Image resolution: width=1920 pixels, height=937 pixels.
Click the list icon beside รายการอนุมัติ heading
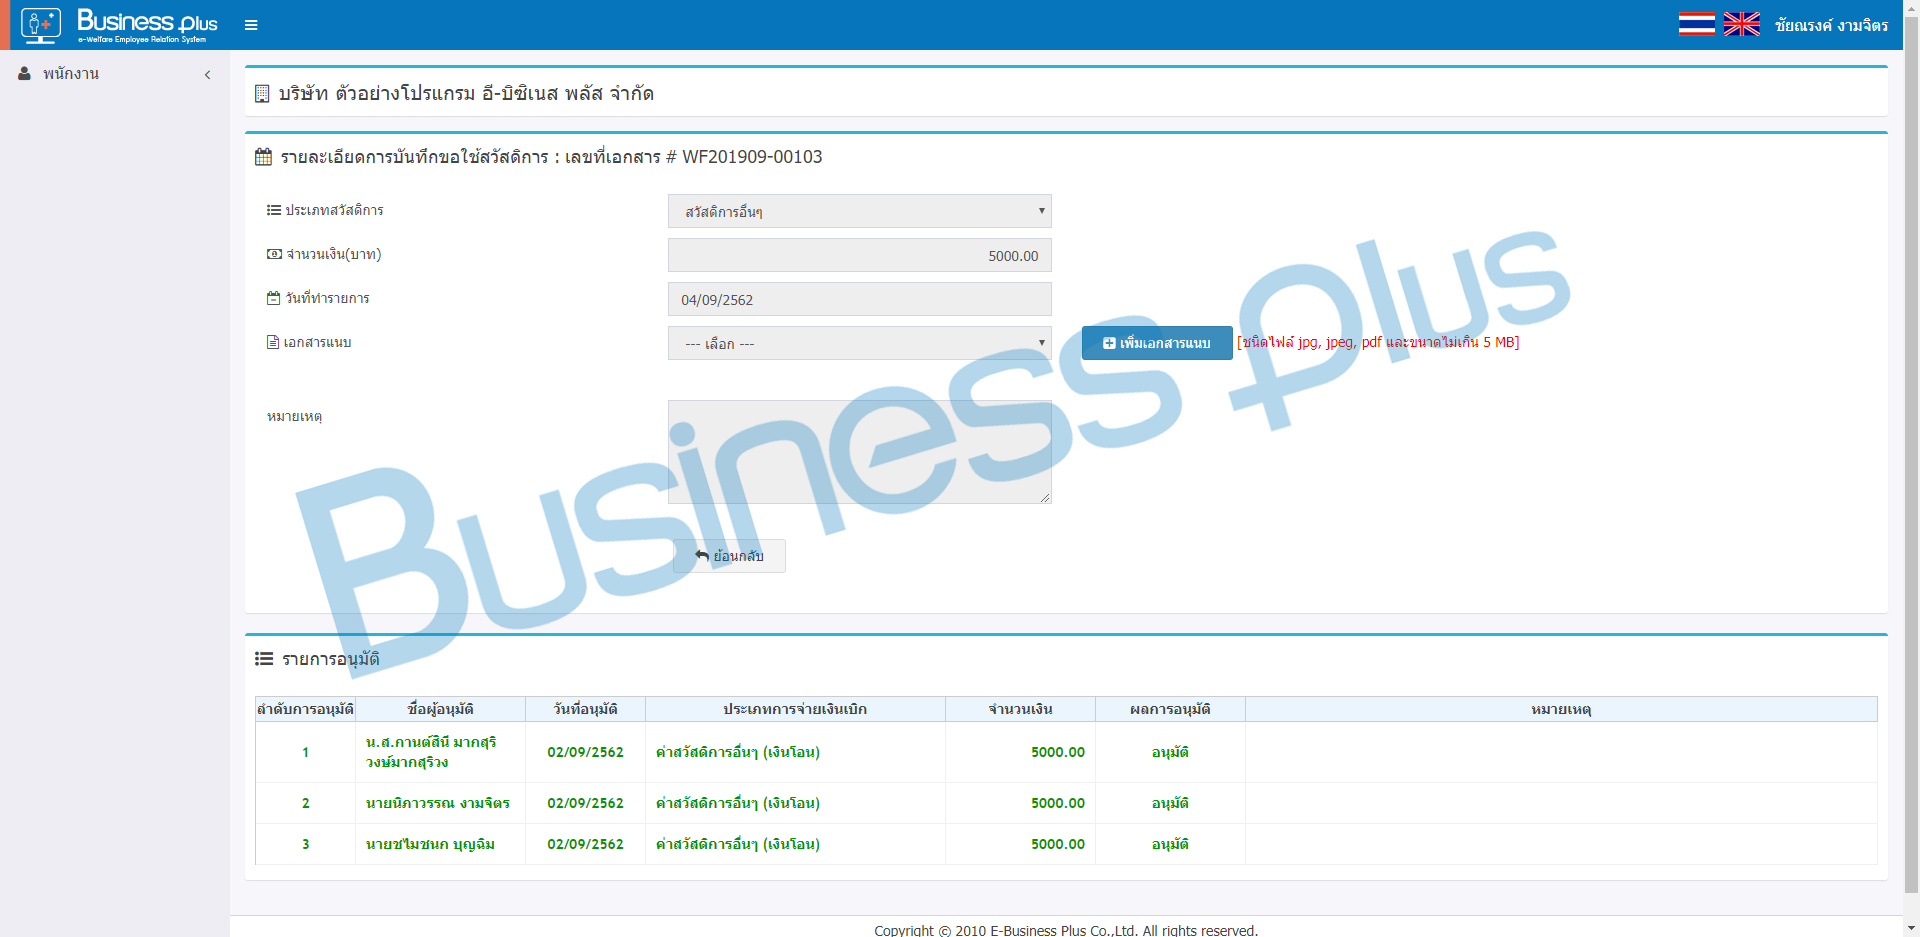click(x=264, y=659)
